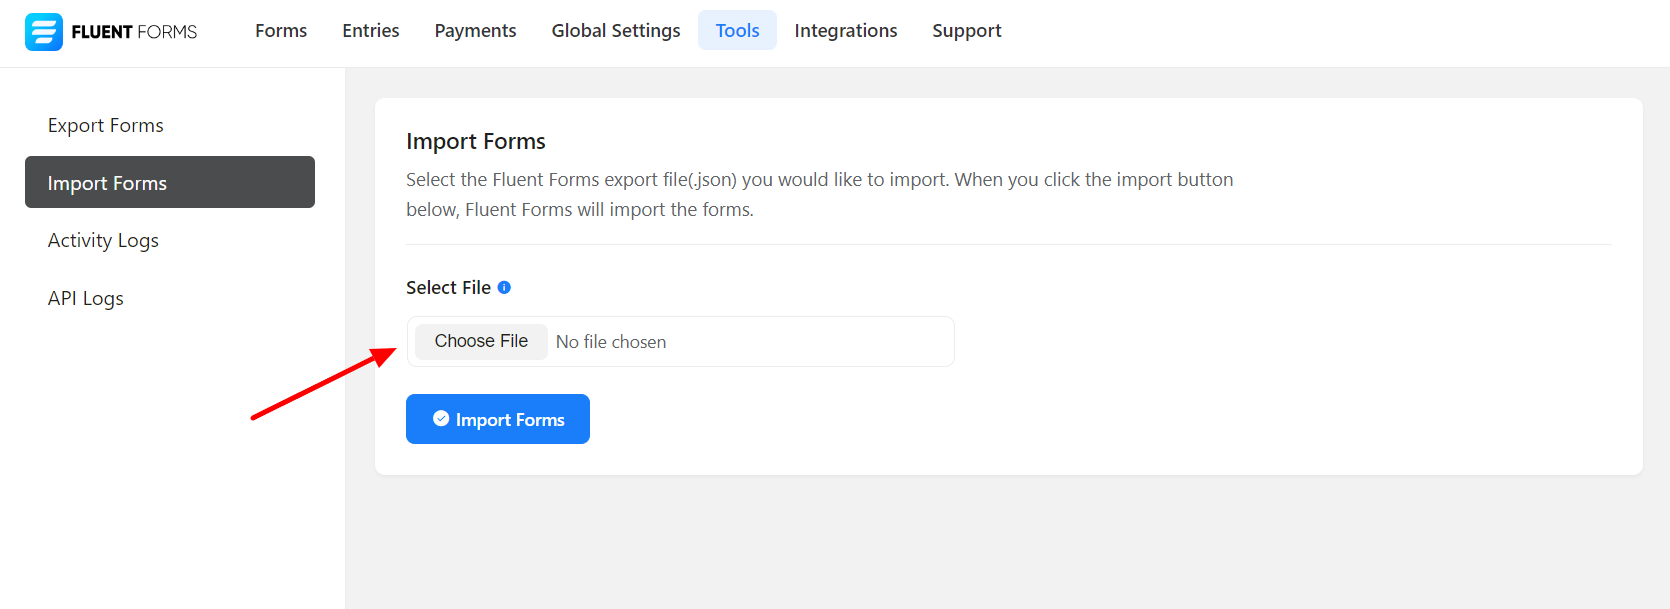Click the info icon beside Select File

click(504, 288)
